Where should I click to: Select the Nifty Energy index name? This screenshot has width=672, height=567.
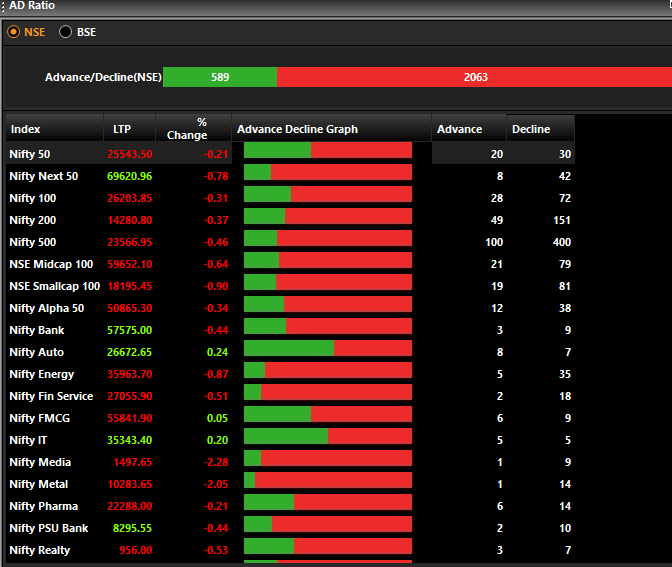[x=42, y=374]
